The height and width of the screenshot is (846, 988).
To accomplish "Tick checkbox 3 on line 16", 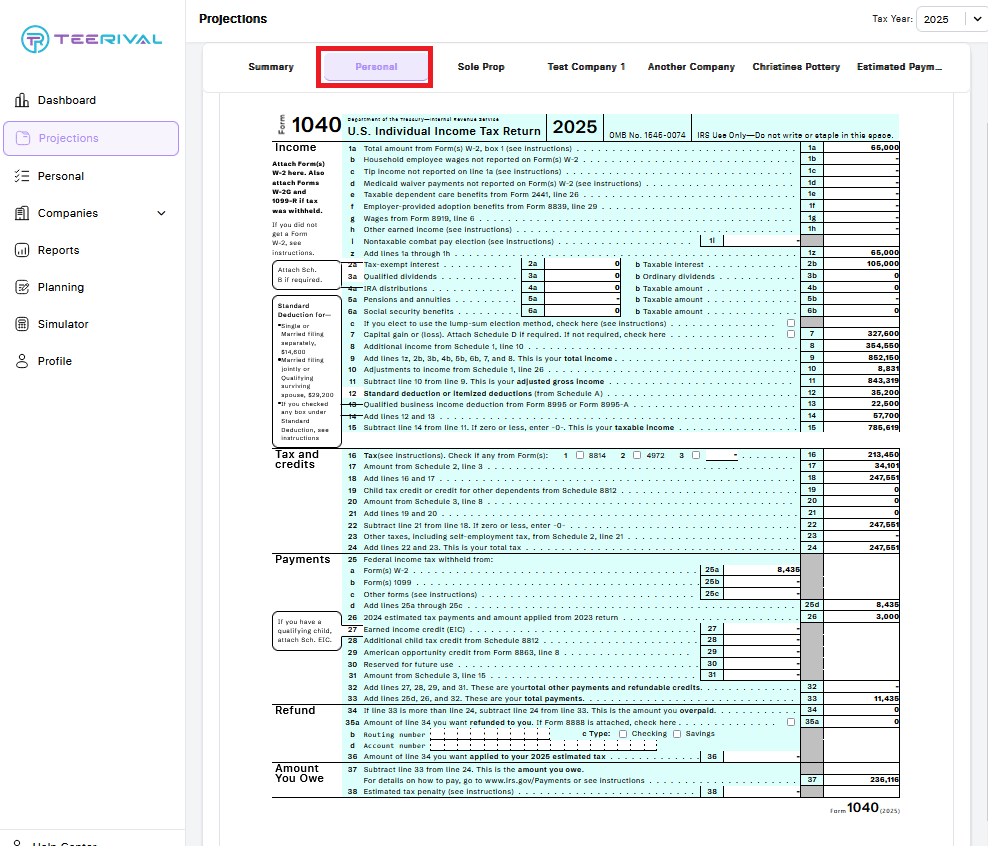I will (x=696, y=455).
